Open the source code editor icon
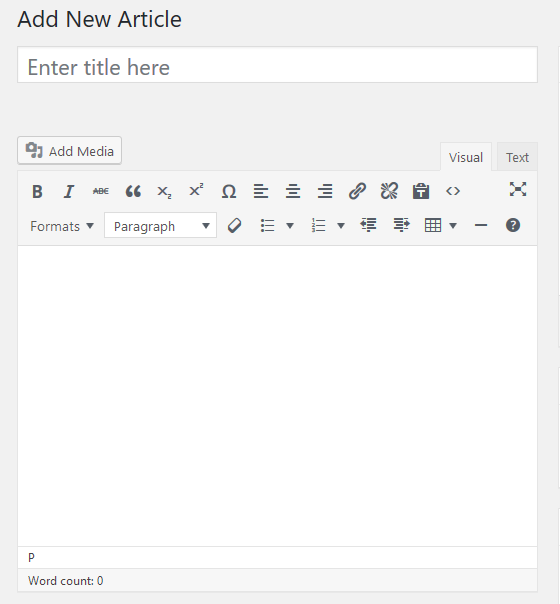The image size is (560, 604). click(x=453, y=191)
